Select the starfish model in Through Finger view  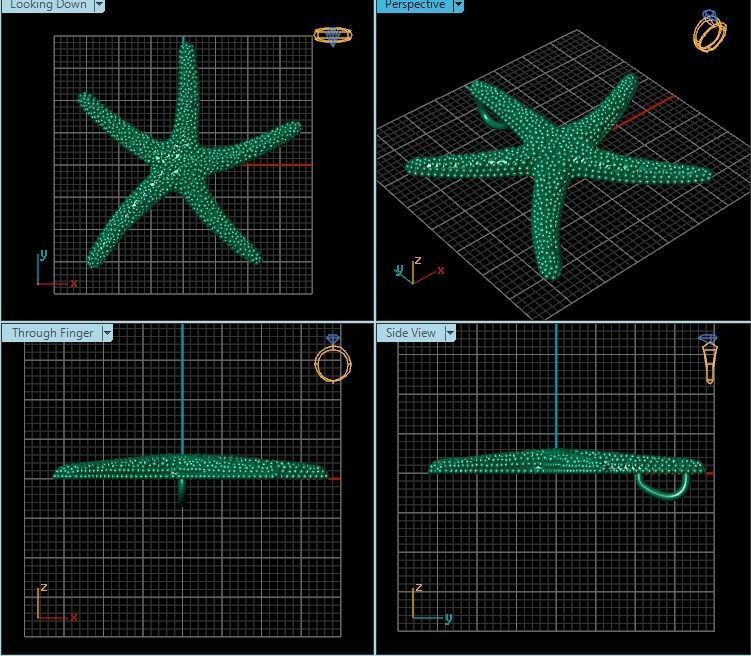pyautogui.click(x=189, y=467)
